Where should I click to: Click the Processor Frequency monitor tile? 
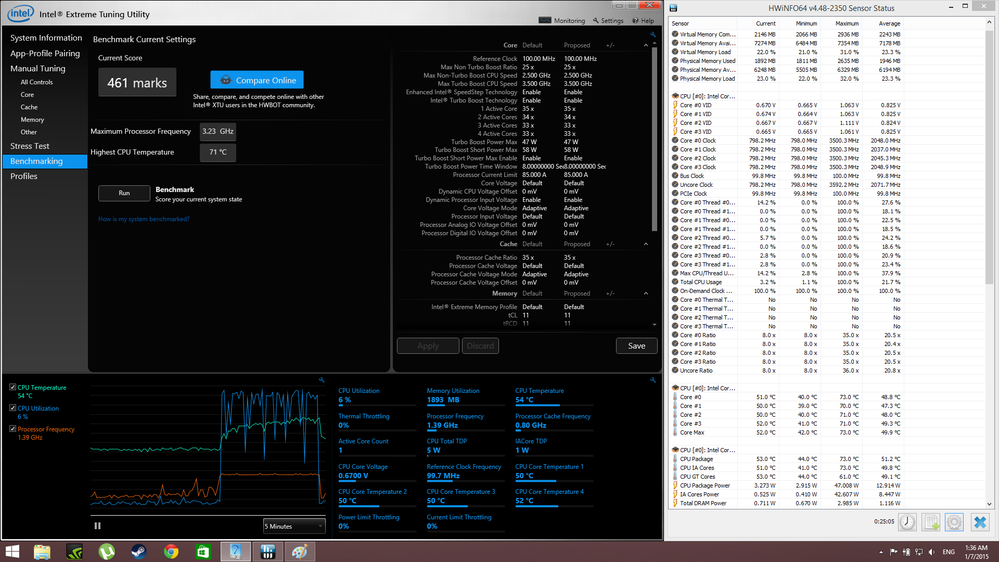tap(464, 421)
